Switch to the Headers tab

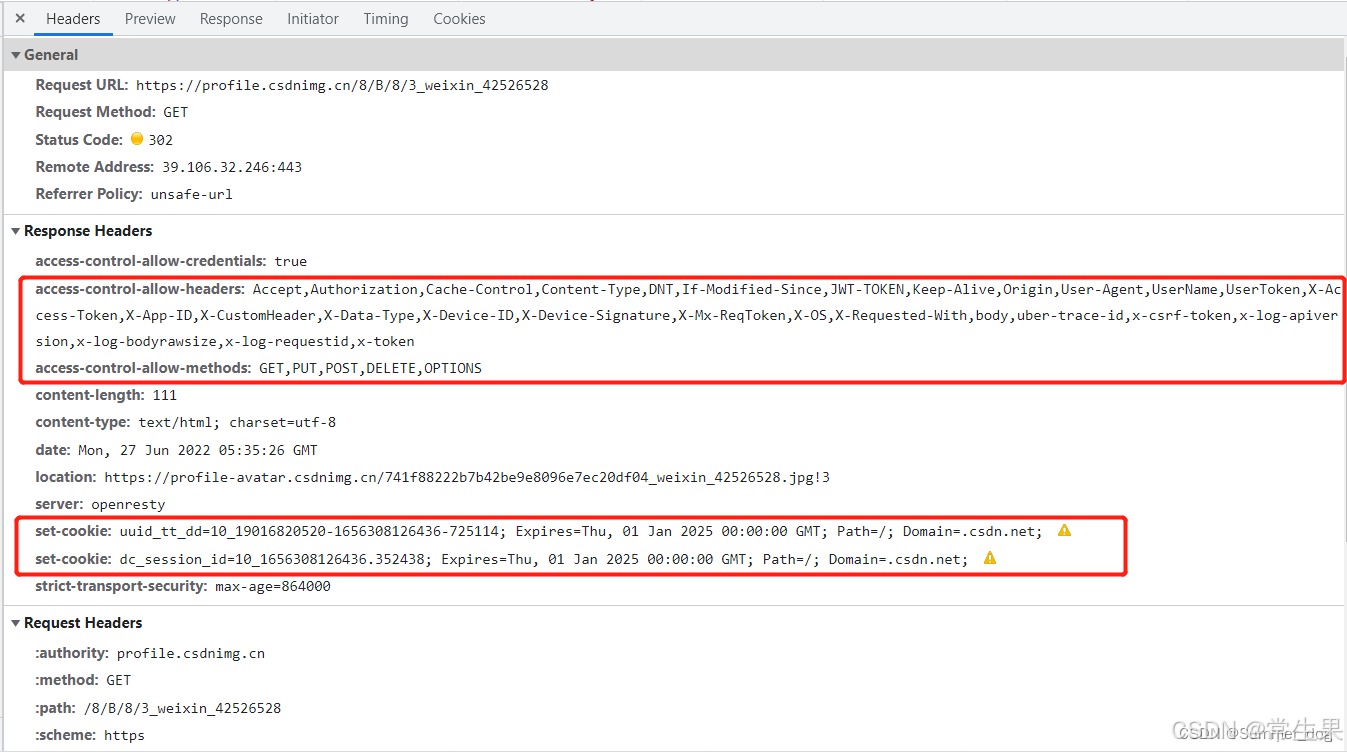point(73,18)
